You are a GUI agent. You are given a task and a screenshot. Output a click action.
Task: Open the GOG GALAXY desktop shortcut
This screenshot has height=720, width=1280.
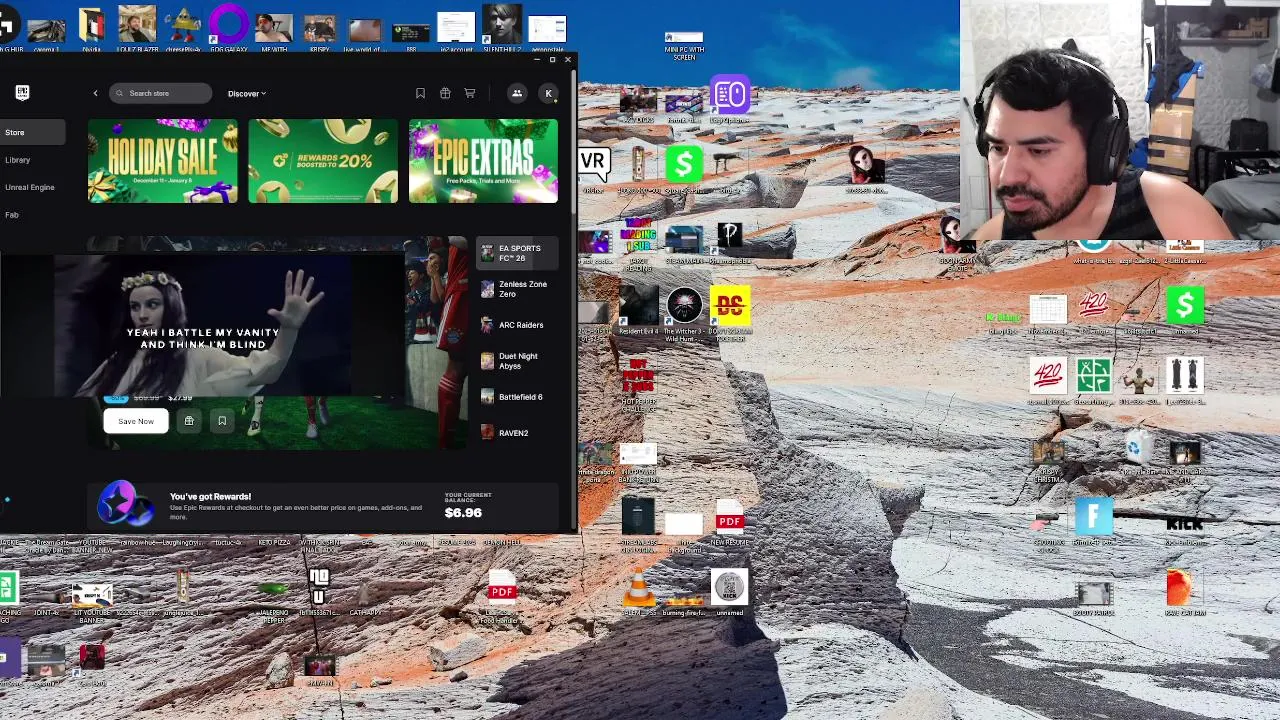point(228,29)
